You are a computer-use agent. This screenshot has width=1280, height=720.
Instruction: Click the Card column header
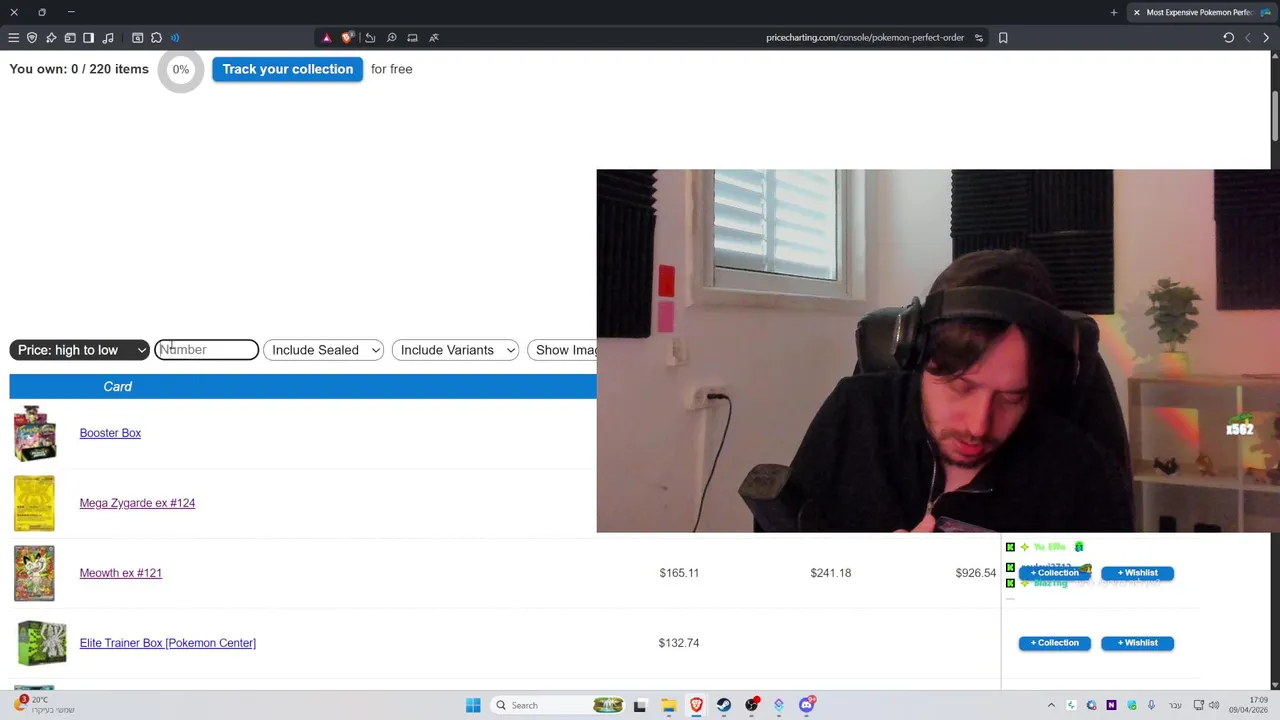tap(118, 386)
